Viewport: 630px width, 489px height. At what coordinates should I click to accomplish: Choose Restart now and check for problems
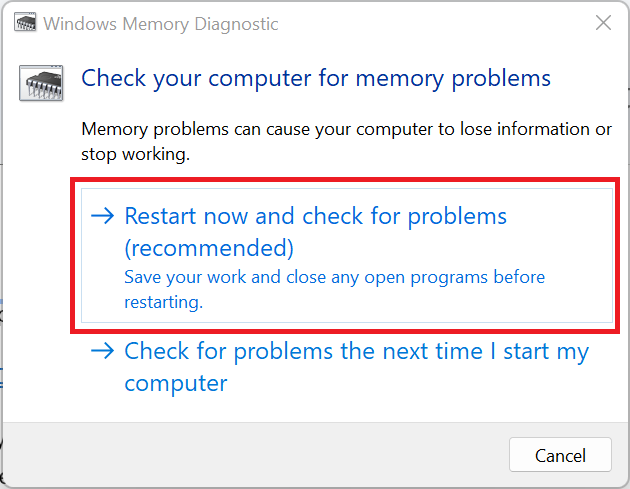click(x=315, y=217)
